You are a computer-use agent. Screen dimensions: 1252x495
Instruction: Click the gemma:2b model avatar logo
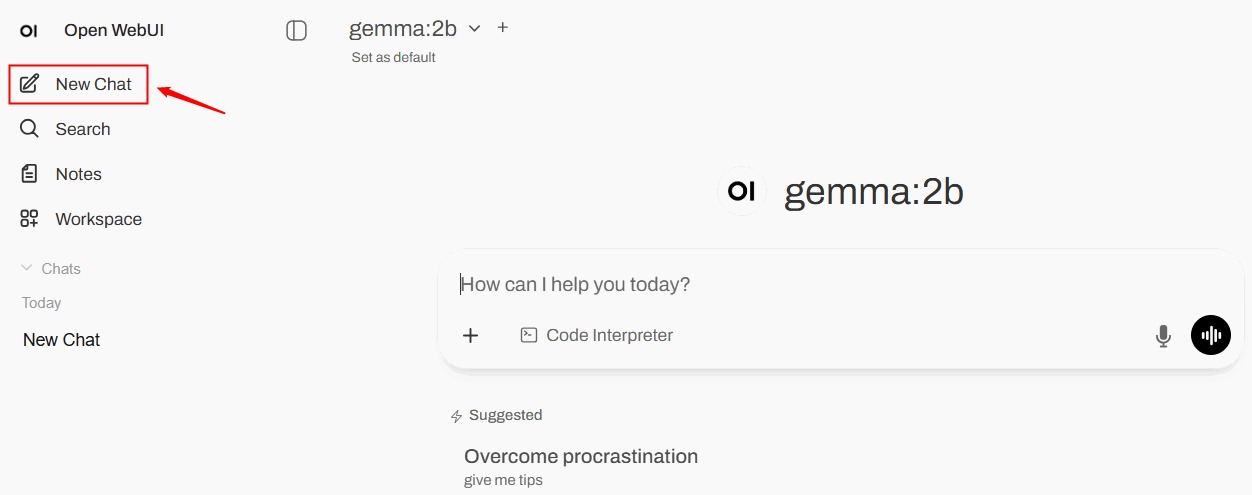pos(741,191)
